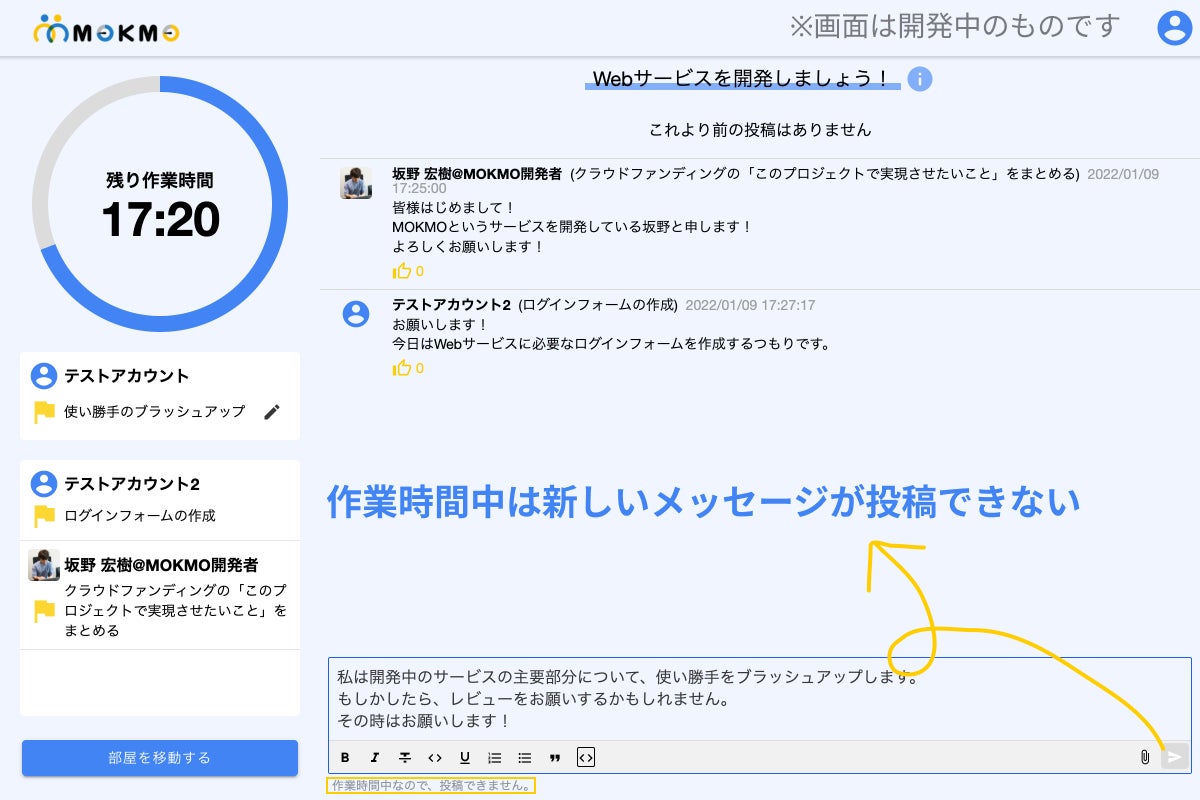The image size is (1200, 800).
Task: Like the post by テストアカウント2
Action: tap(403, 368)
